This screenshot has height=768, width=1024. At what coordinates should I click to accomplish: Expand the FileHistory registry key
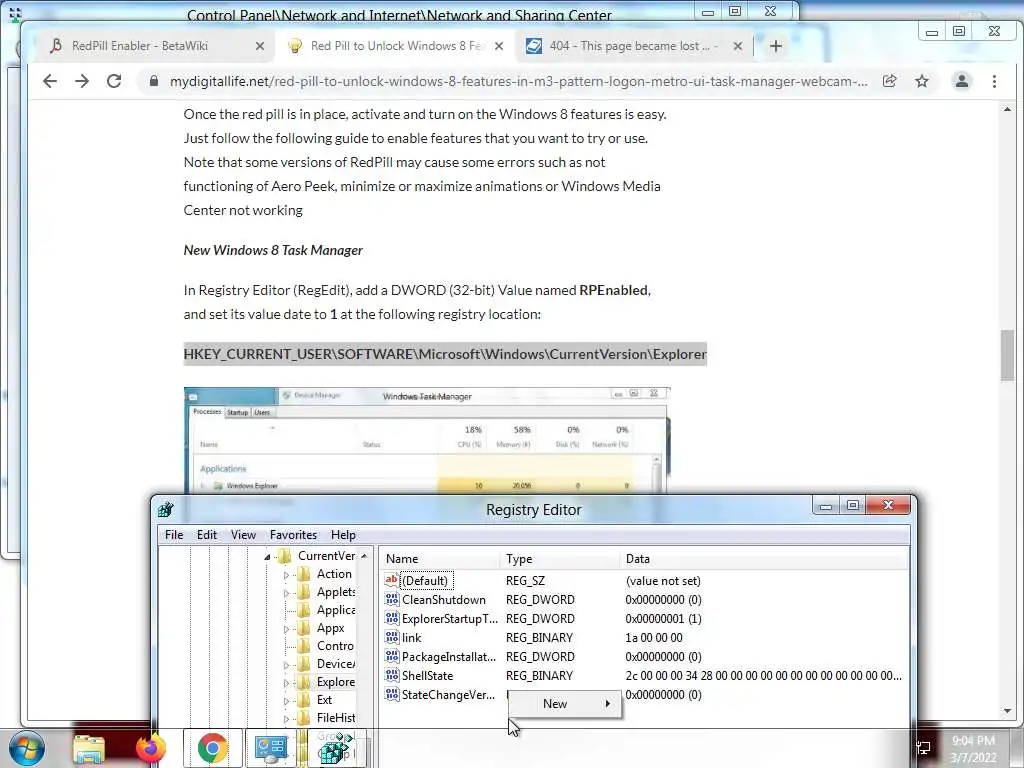(286, 719)
